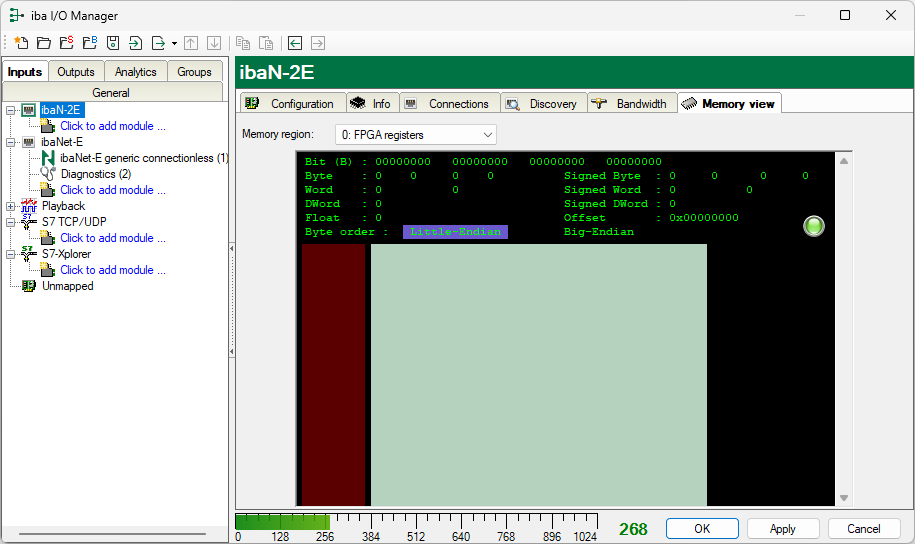Select Big-Endian byte order
Image resolution: width=915 pixels, height=544 pixels.
[598, 232]
